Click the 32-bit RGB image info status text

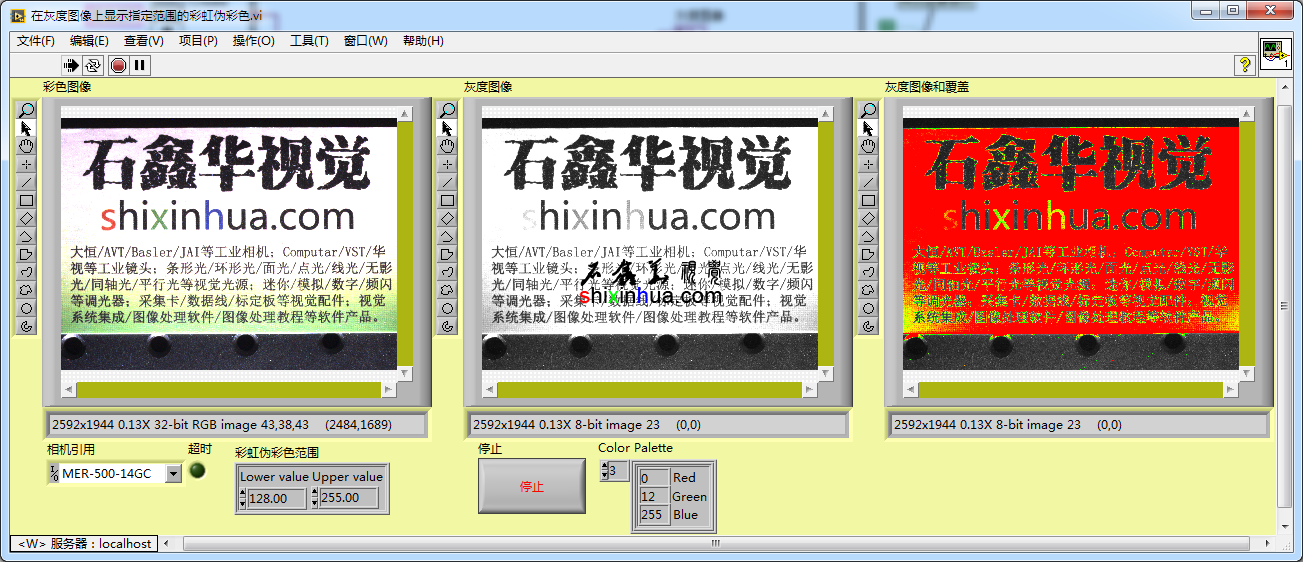click(x=222, y=424)
